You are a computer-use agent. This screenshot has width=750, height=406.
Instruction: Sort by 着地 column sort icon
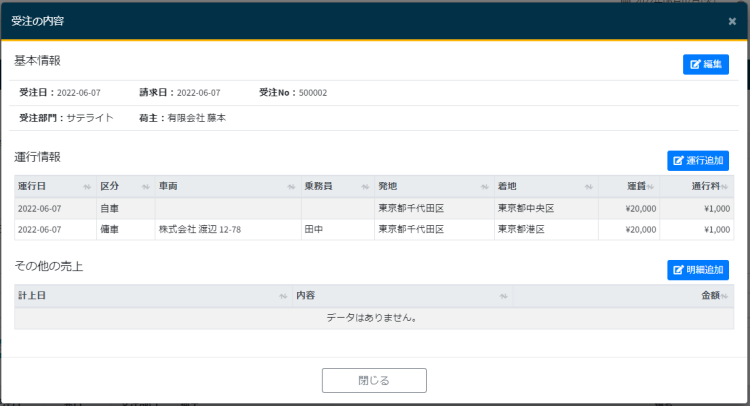click(587, 187)
